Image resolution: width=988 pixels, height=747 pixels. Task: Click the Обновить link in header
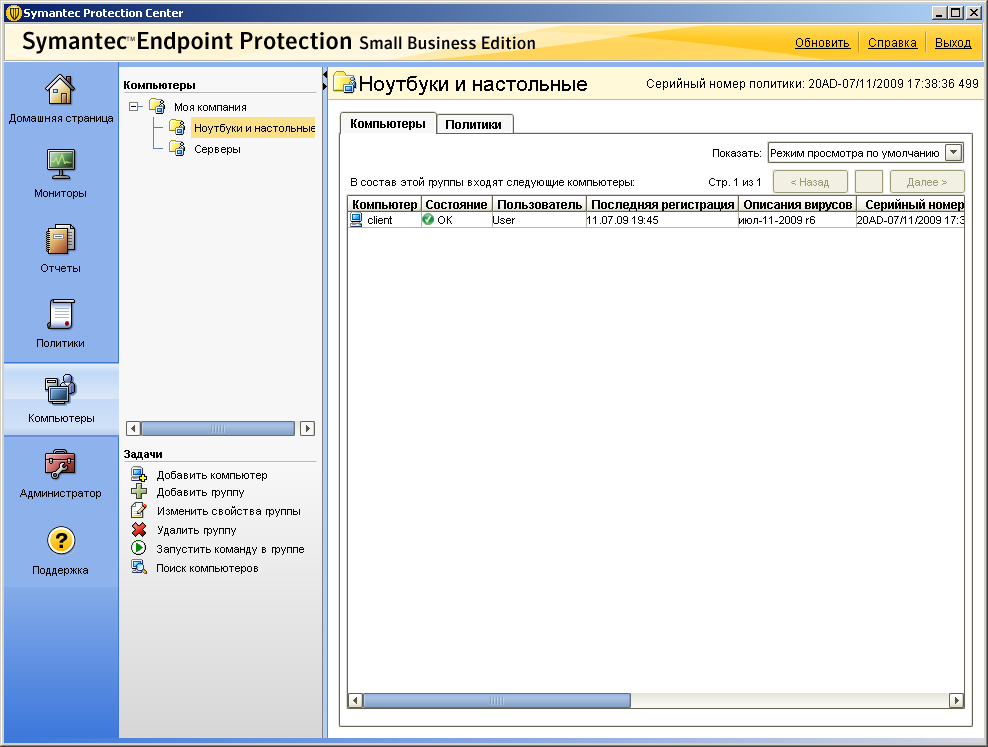point(822,43)
